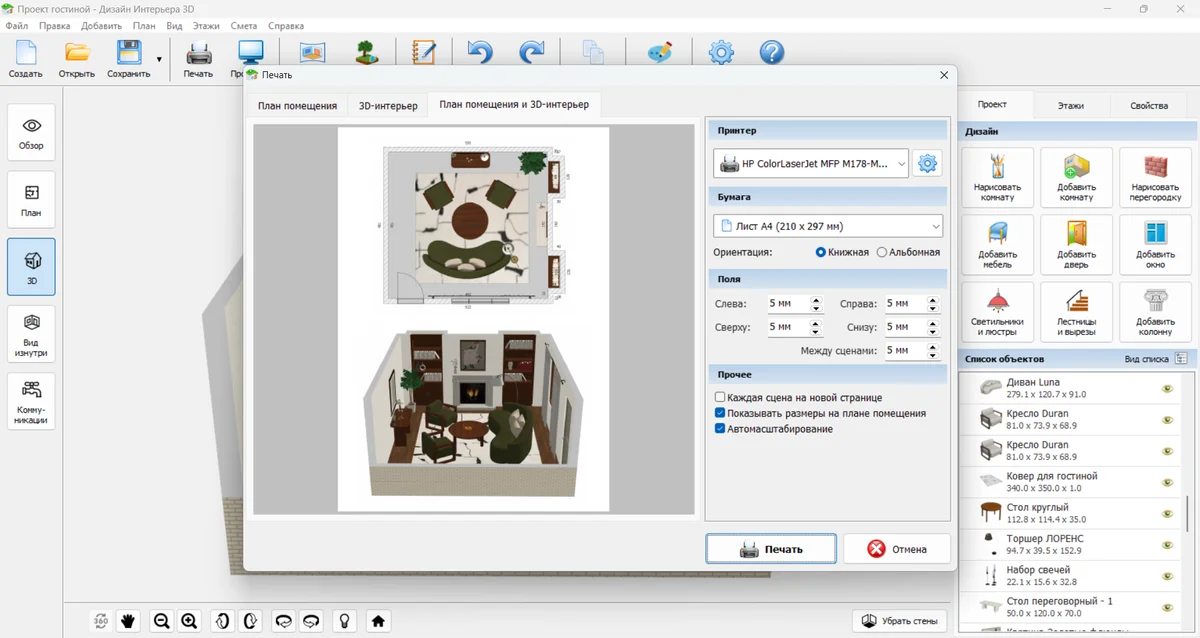Screen dimensions: 1200x638
Task: Uncheck the Автомасштабирование checkbox
Action: pyautogui.click(x=720, y=429)
